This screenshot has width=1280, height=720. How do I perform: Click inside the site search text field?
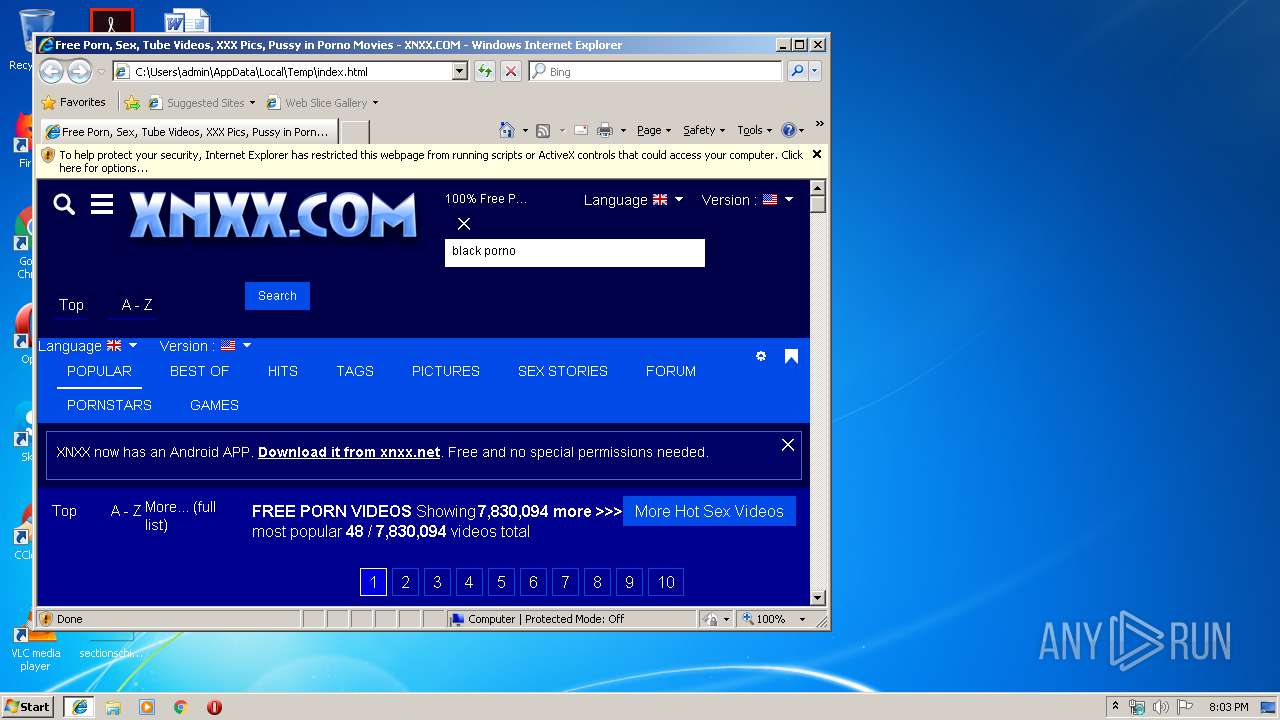(x=575, y=252)
